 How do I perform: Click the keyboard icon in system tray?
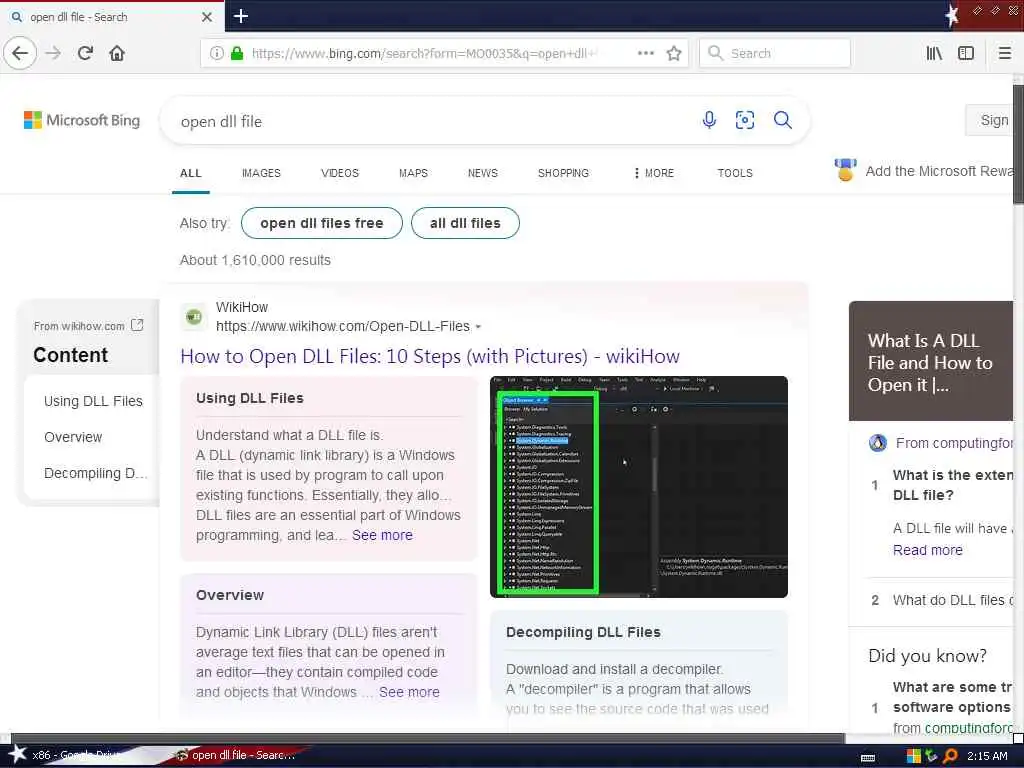tap(868, 757)
